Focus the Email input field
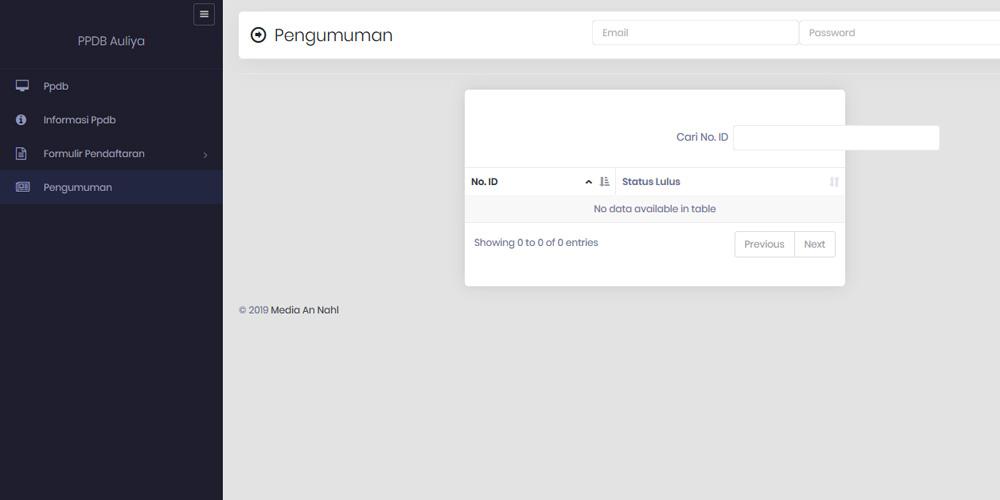Image resolution: width=1000 pixels, height=500 pixels. 695,33
